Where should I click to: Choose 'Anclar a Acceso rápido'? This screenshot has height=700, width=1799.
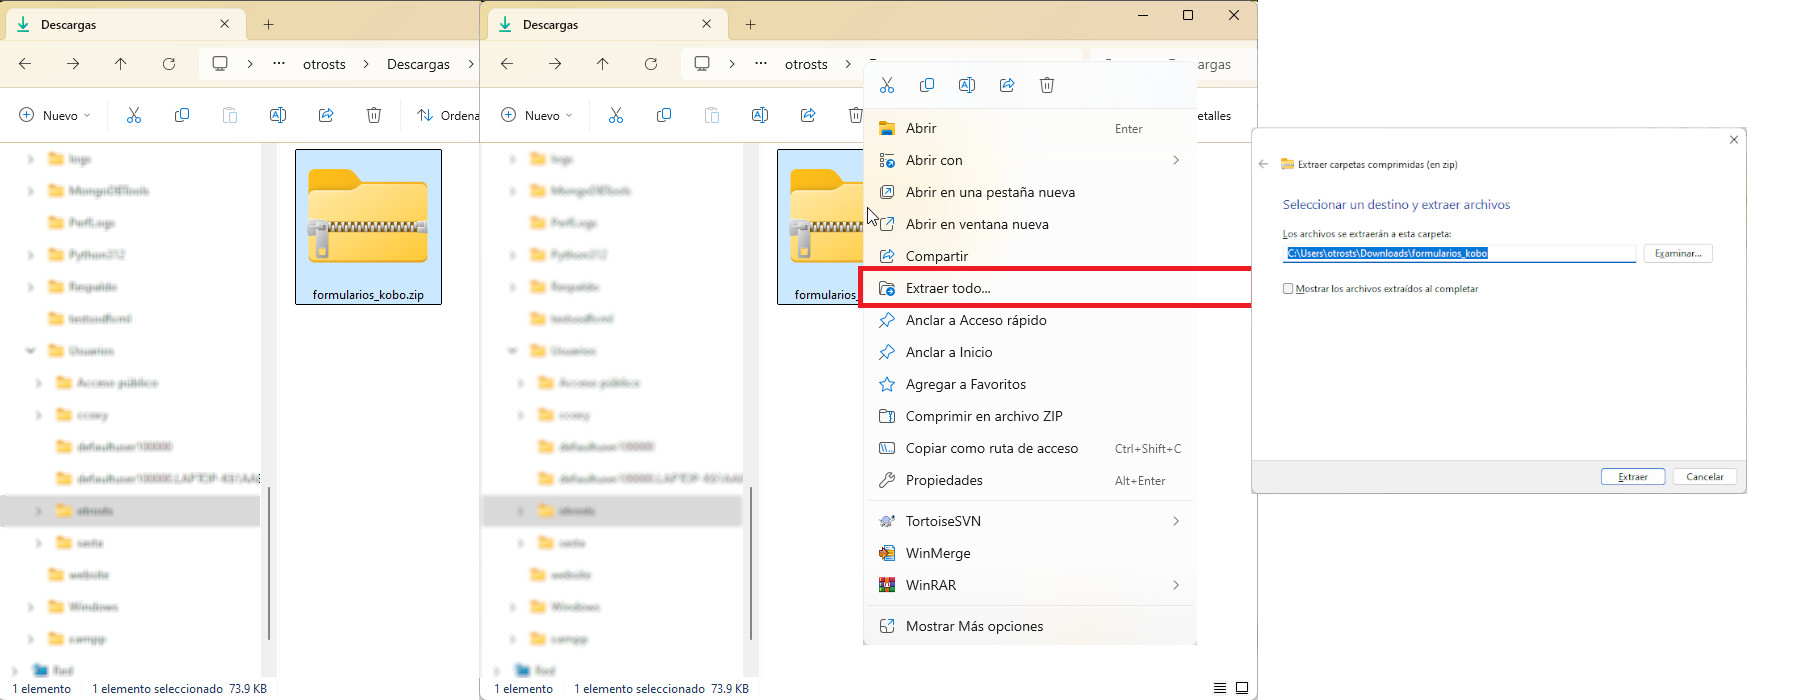pos(1030,320)
